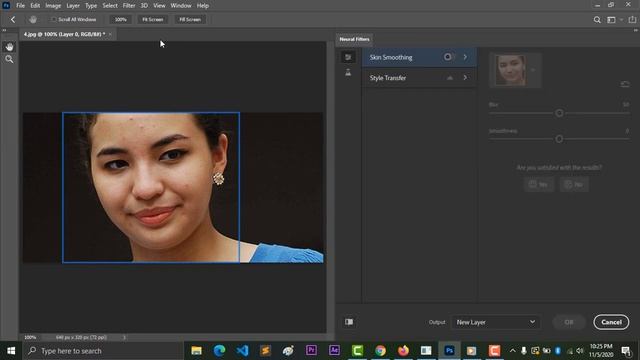Click the Fill Screen button
Screen dimensions: 640x360
click(190, 20)
